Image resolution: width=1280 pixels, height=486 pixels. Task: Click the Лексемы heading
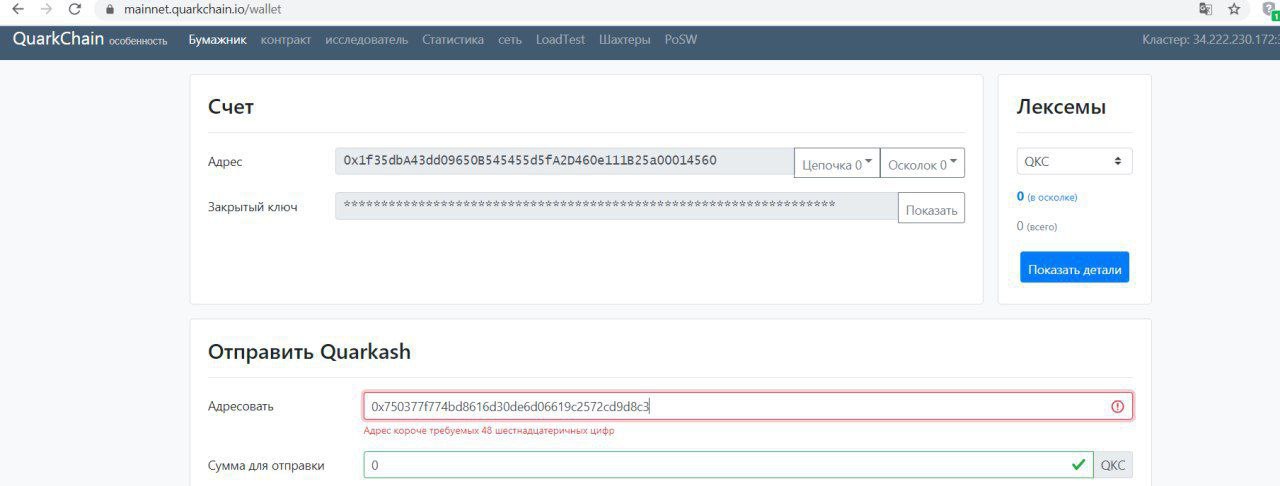(1061, 107)
